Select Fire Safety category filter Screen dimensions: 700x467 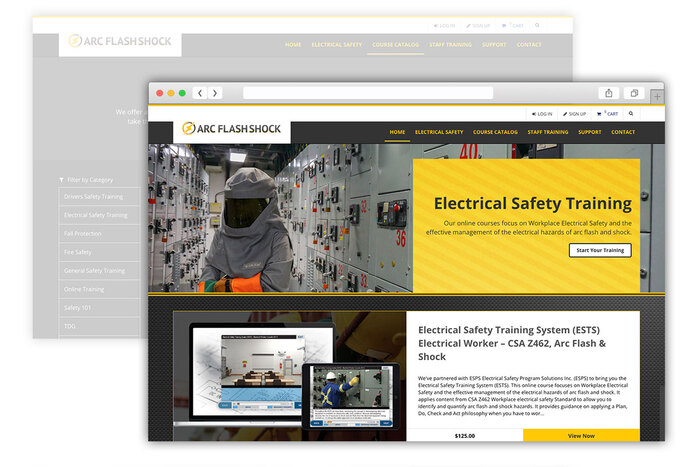pyautogui.click(x=99, y=252)
